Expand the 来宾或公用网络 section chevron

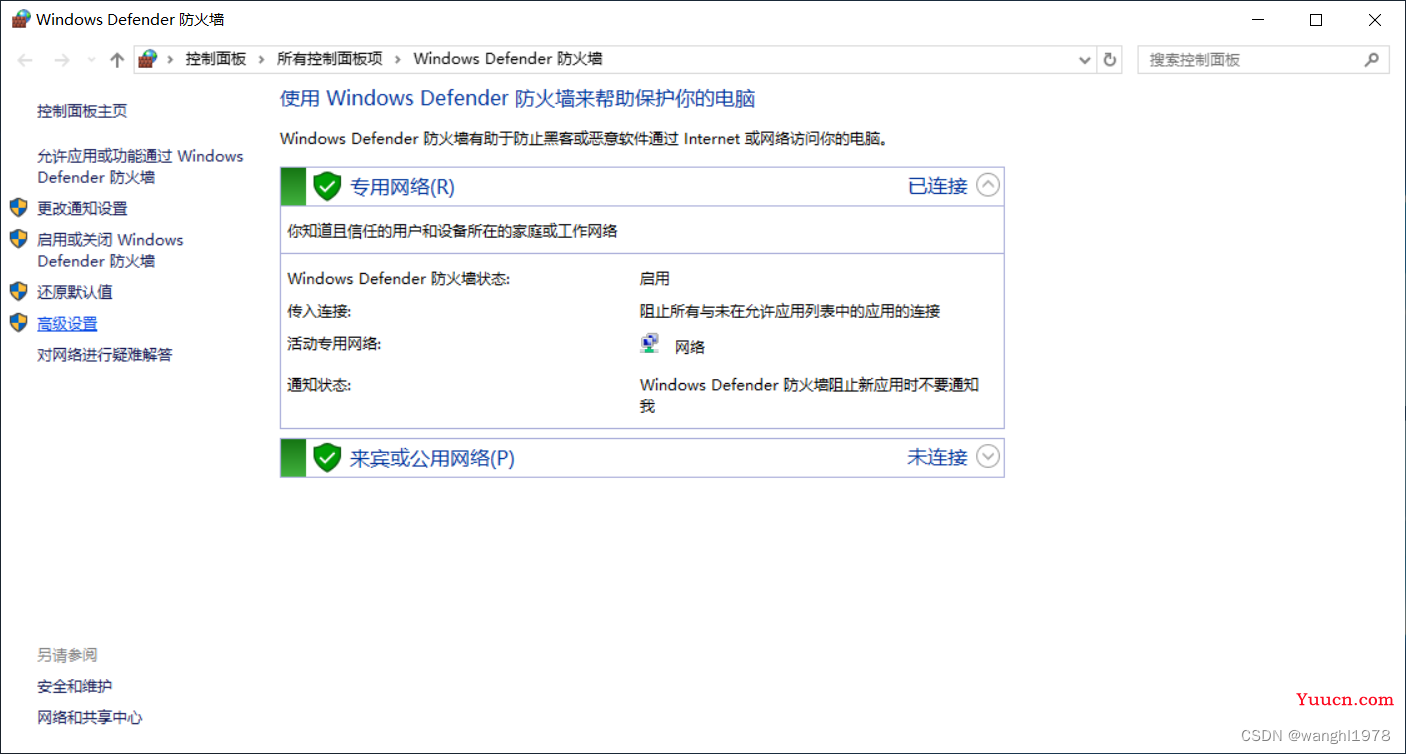tap(988, 456)
